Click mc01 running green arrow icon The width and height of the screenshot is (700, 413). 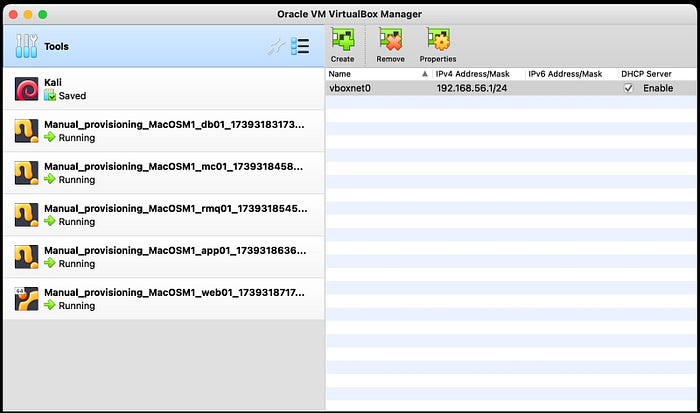point(50,179)
